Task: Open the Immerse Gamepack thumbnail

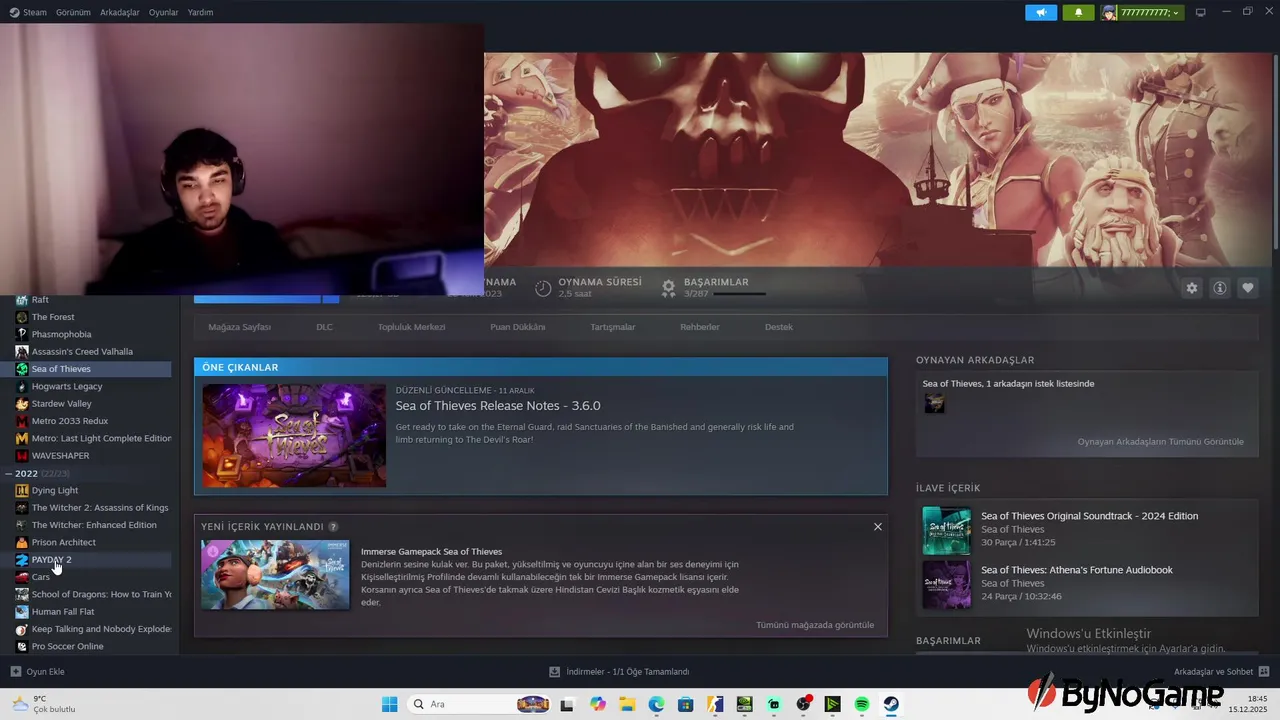Action: [x=275, y=575]
